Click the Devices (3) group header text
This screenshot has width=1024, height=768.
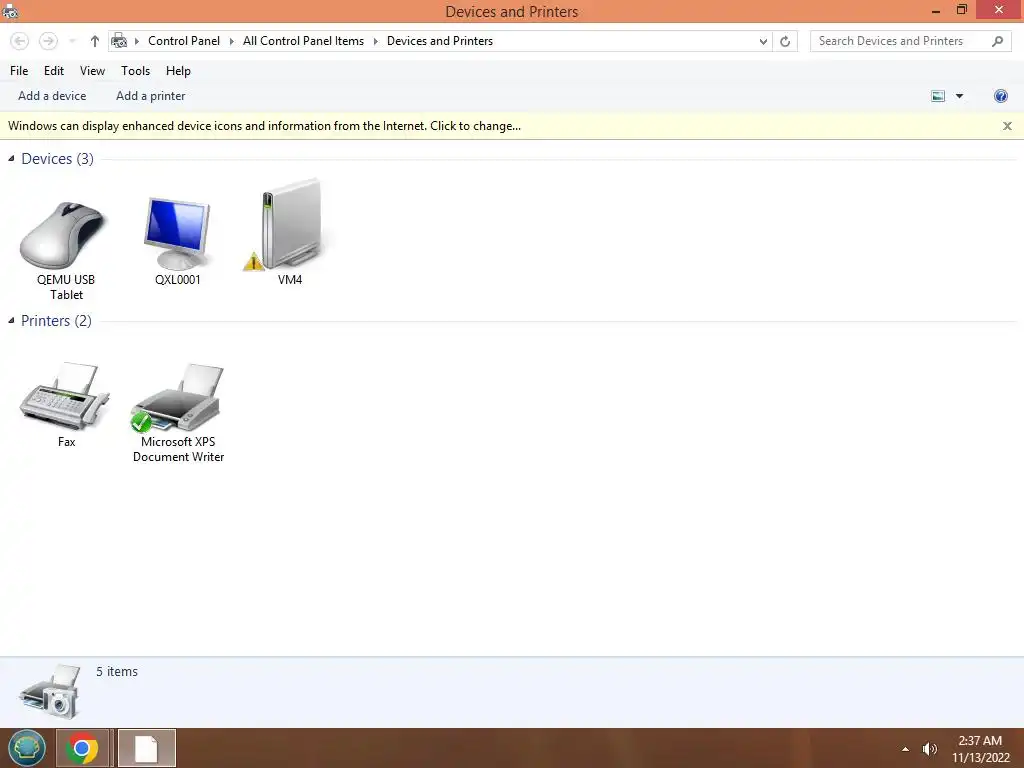coord(57,159)
